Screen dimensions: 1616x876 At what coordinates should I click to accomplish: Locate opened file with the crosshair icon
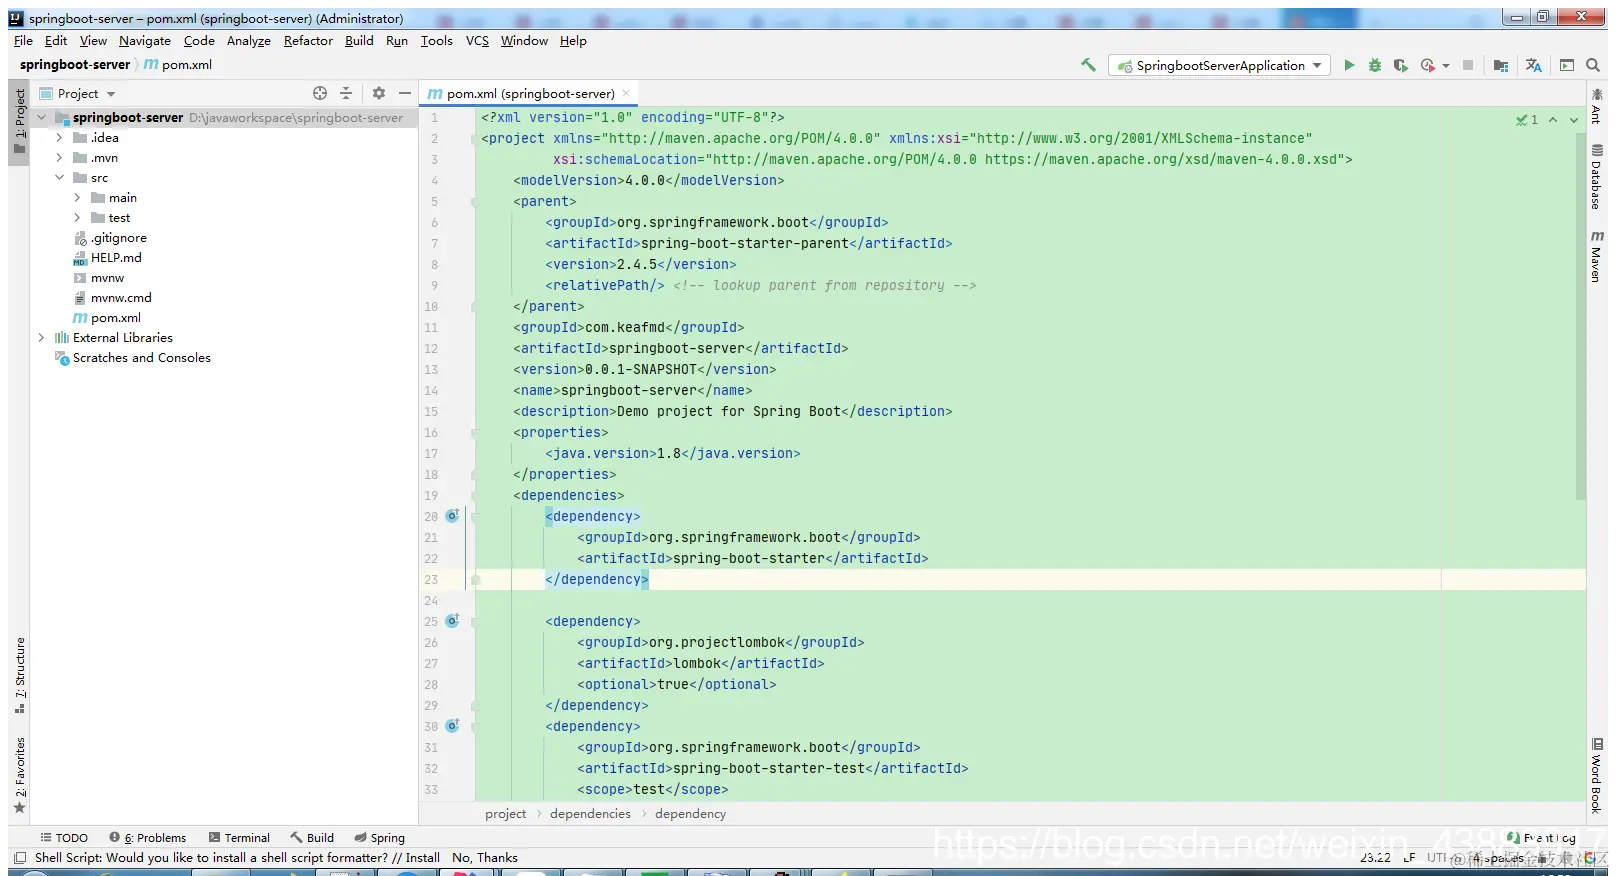pos(320,93)
